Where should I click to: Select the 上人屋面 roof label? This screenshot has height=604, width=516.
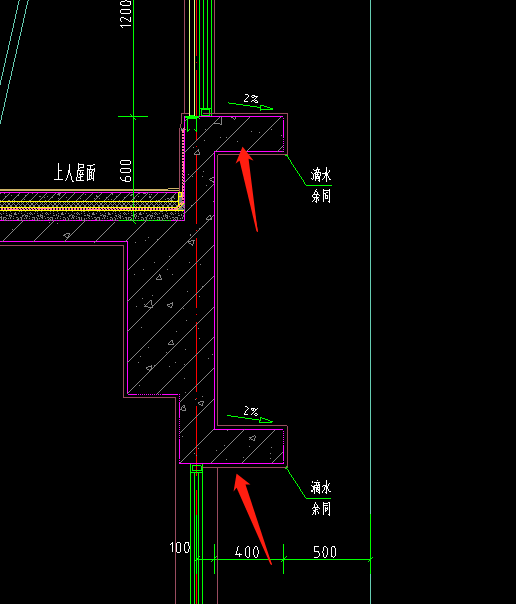pyautogui.click(x=74, y=173)
